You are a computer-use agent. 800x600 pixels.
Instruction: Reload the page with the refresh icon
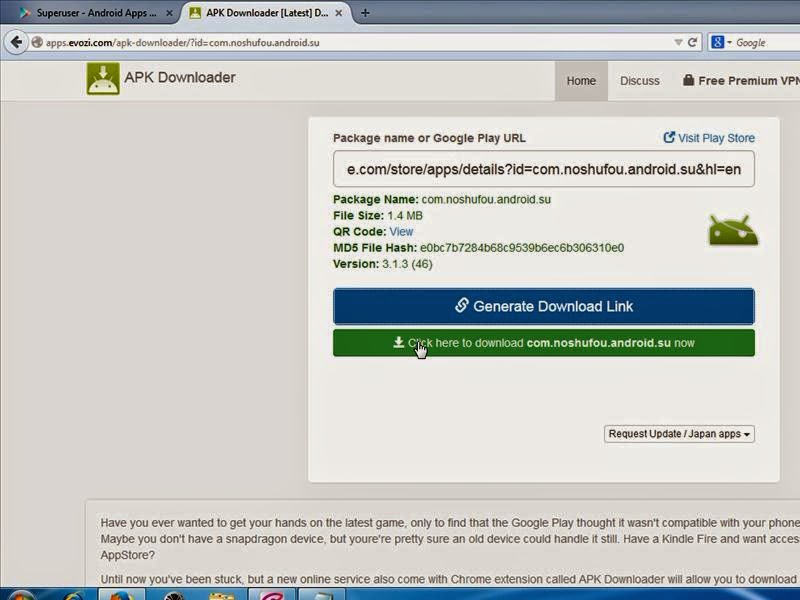pyautogui.click(x=692, y=42)
